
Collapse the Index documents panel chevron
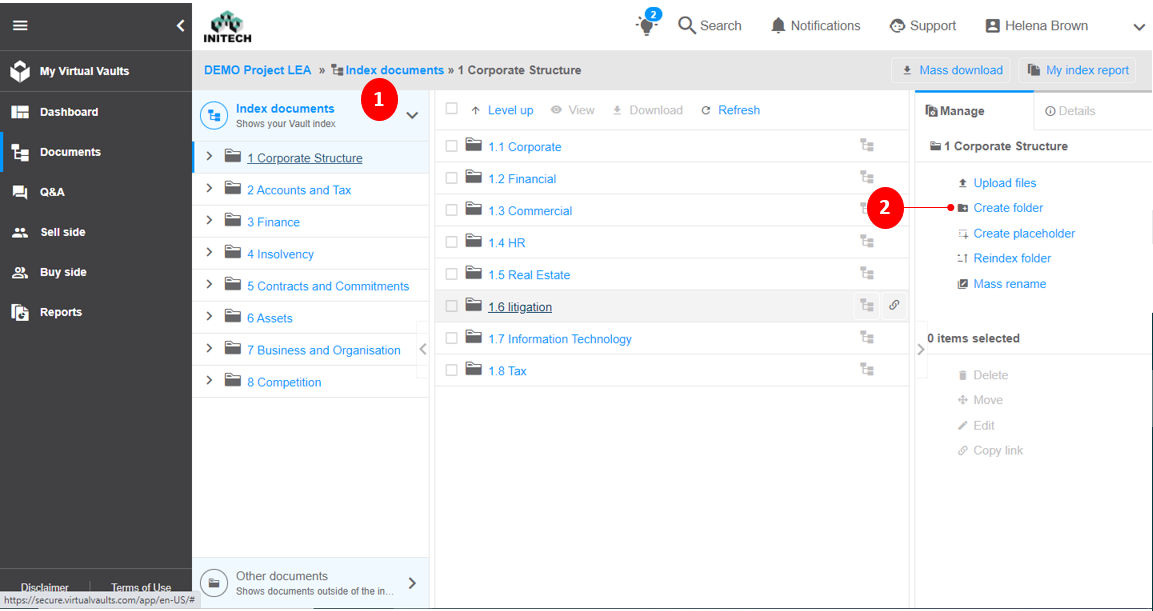412,114
